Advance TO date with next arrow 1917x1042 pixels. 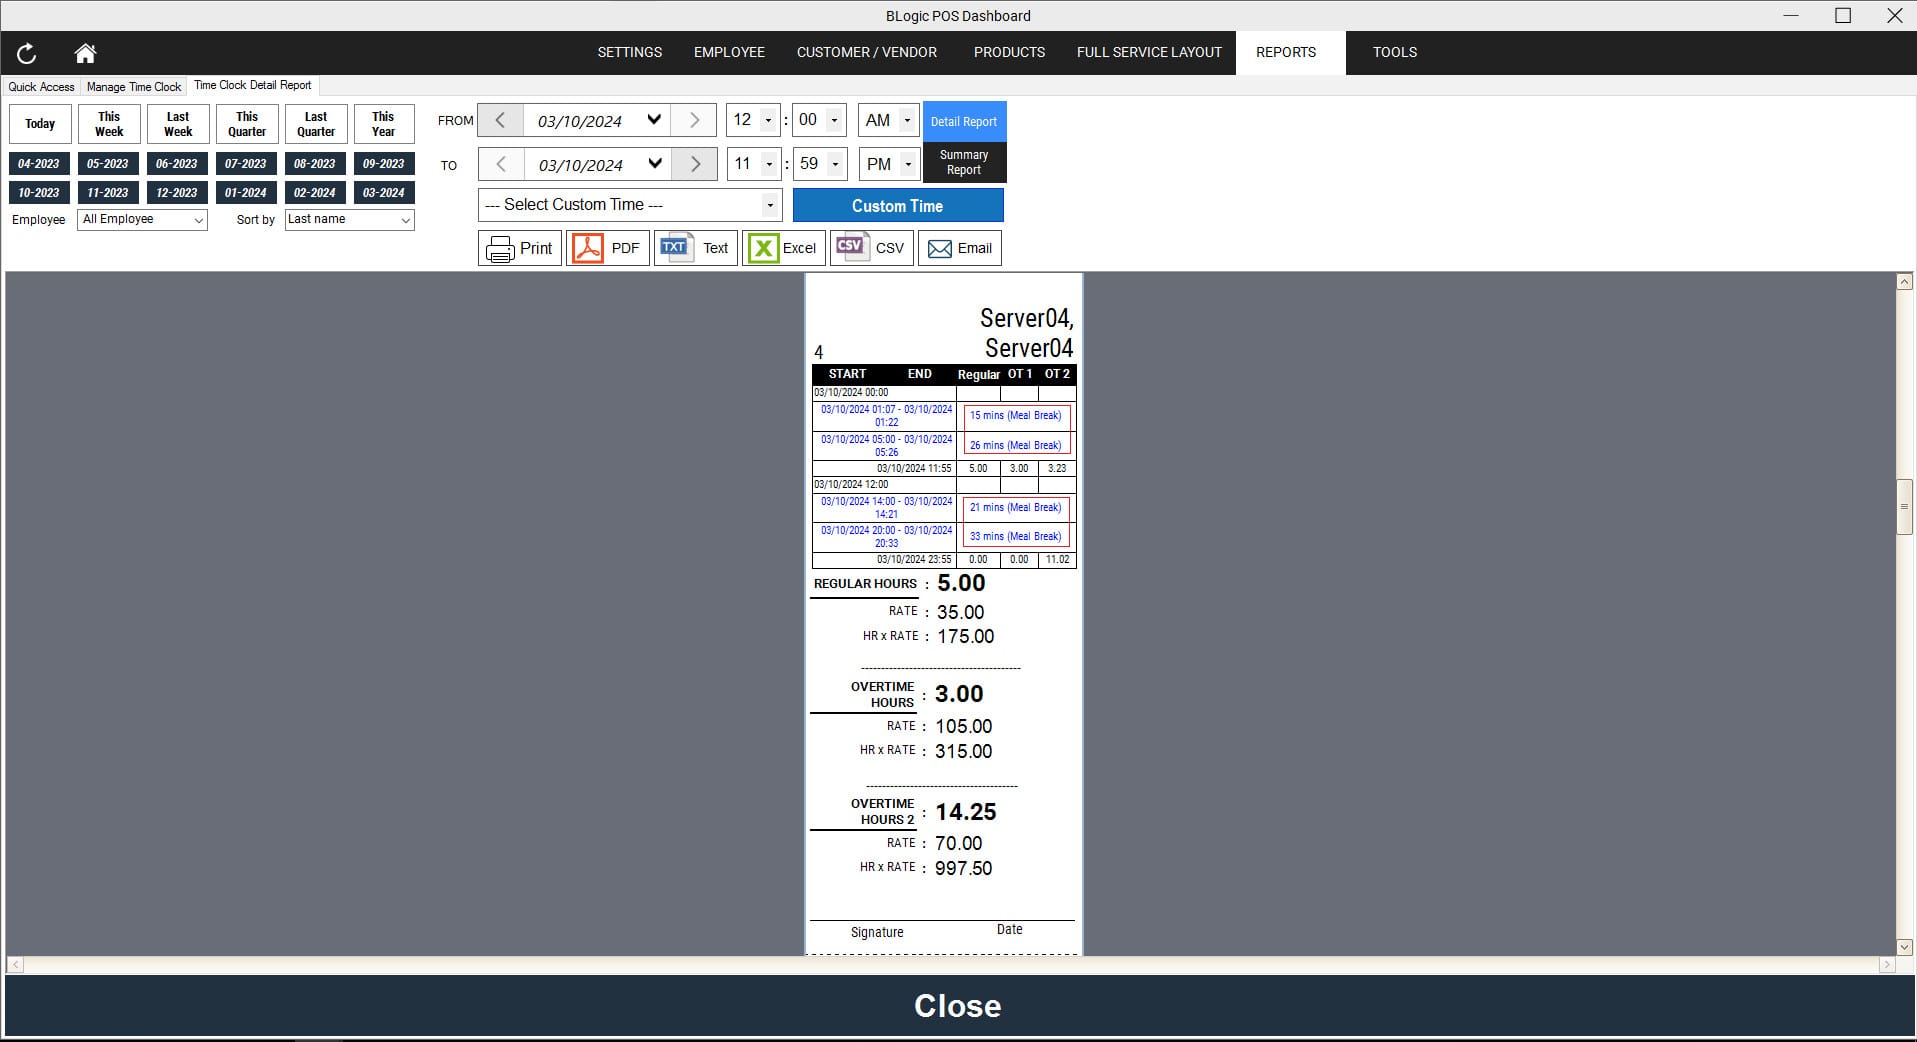tap(694, 164)
